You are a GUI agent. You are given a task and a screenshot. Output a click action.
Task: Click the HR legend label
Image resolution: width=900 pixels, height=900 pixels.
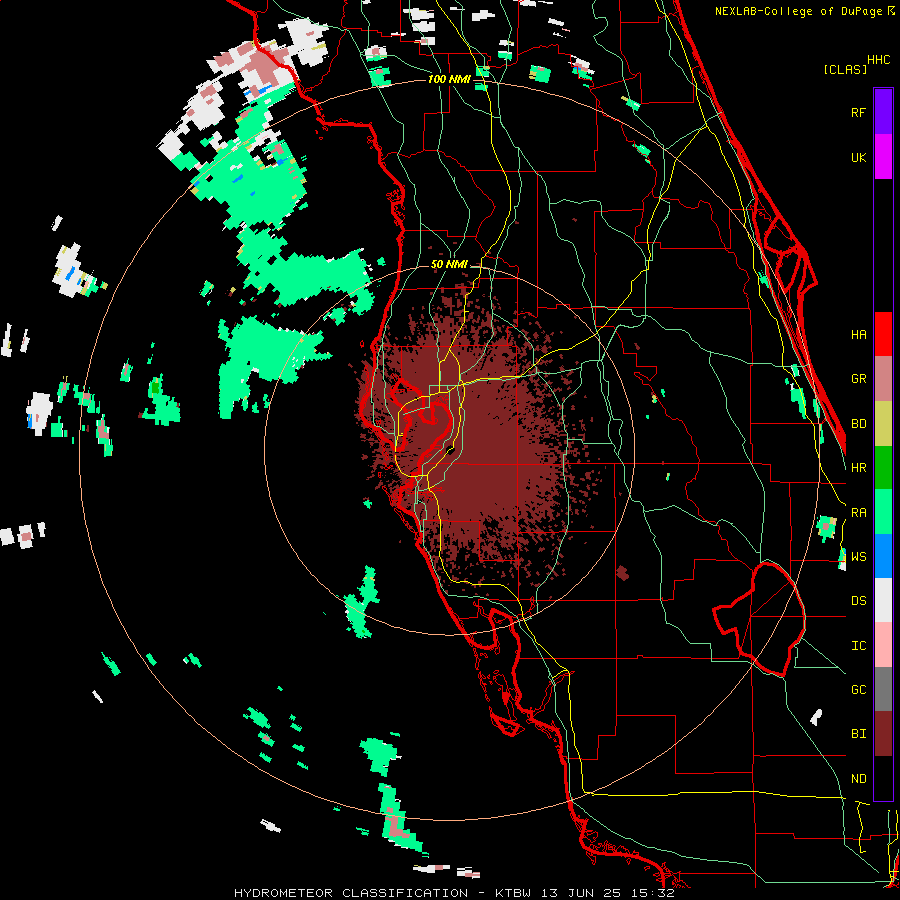click(858, 467)
